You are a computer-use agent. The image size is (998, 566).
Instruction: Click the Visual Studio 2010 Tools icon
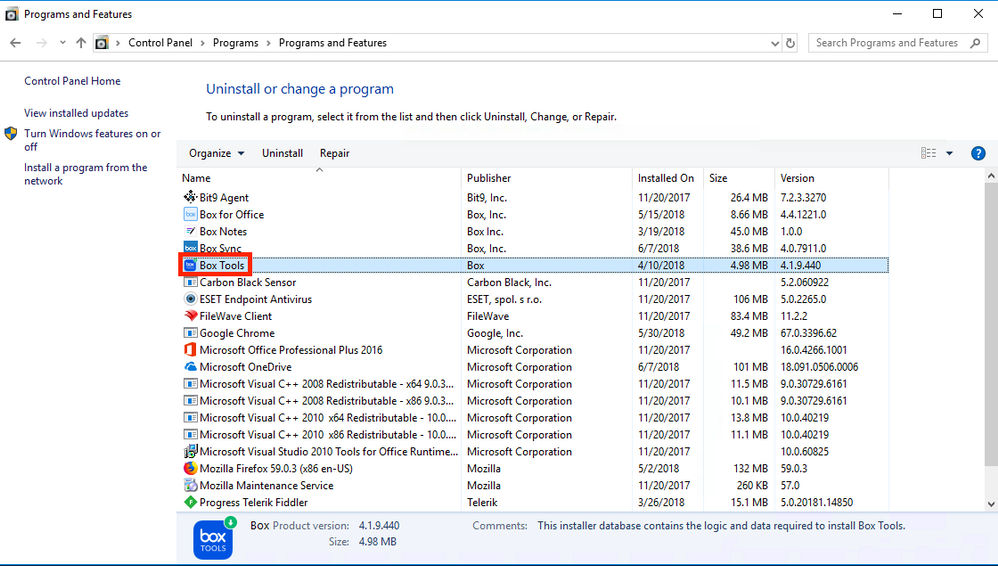pyautogui.click(x=190, y=451)
